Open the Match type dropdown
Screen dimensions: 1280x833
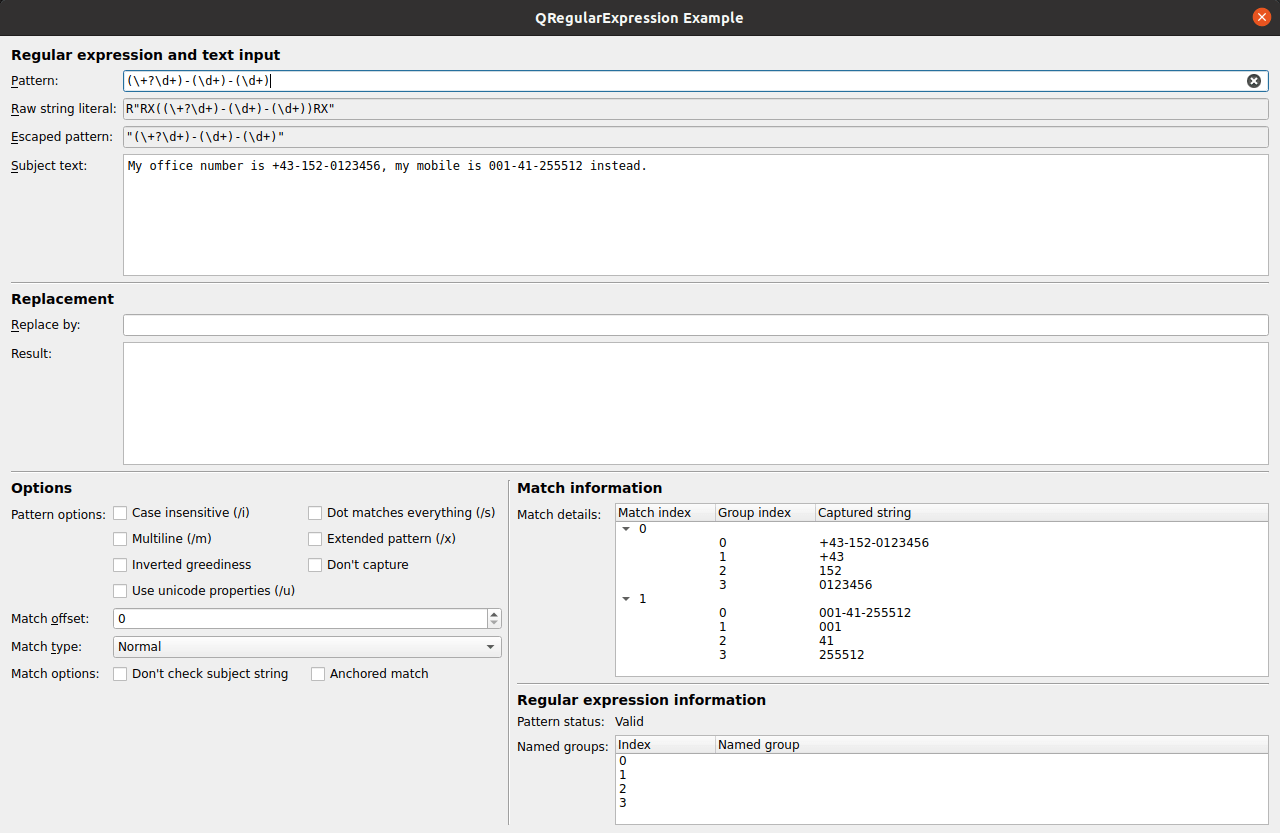[x=307, y=647]
